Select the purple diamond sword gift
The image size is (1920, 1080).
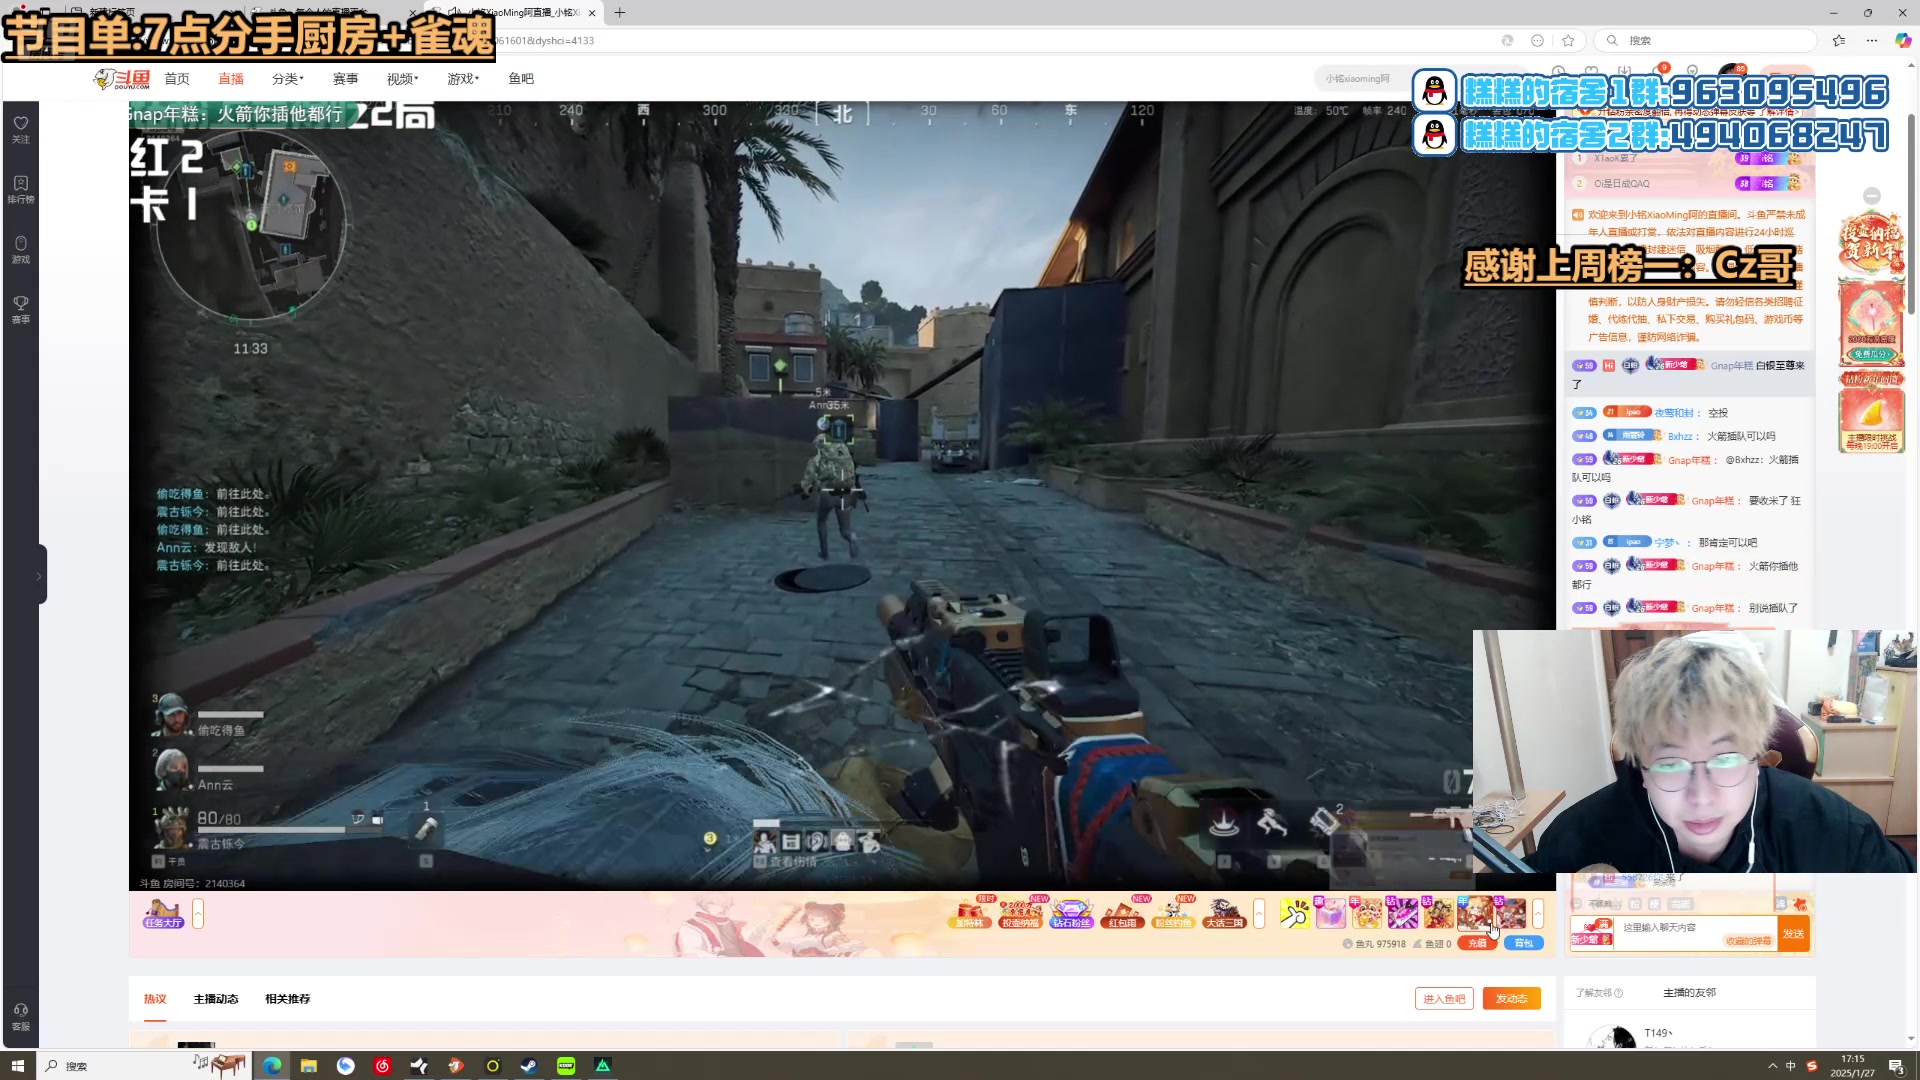1403,913
